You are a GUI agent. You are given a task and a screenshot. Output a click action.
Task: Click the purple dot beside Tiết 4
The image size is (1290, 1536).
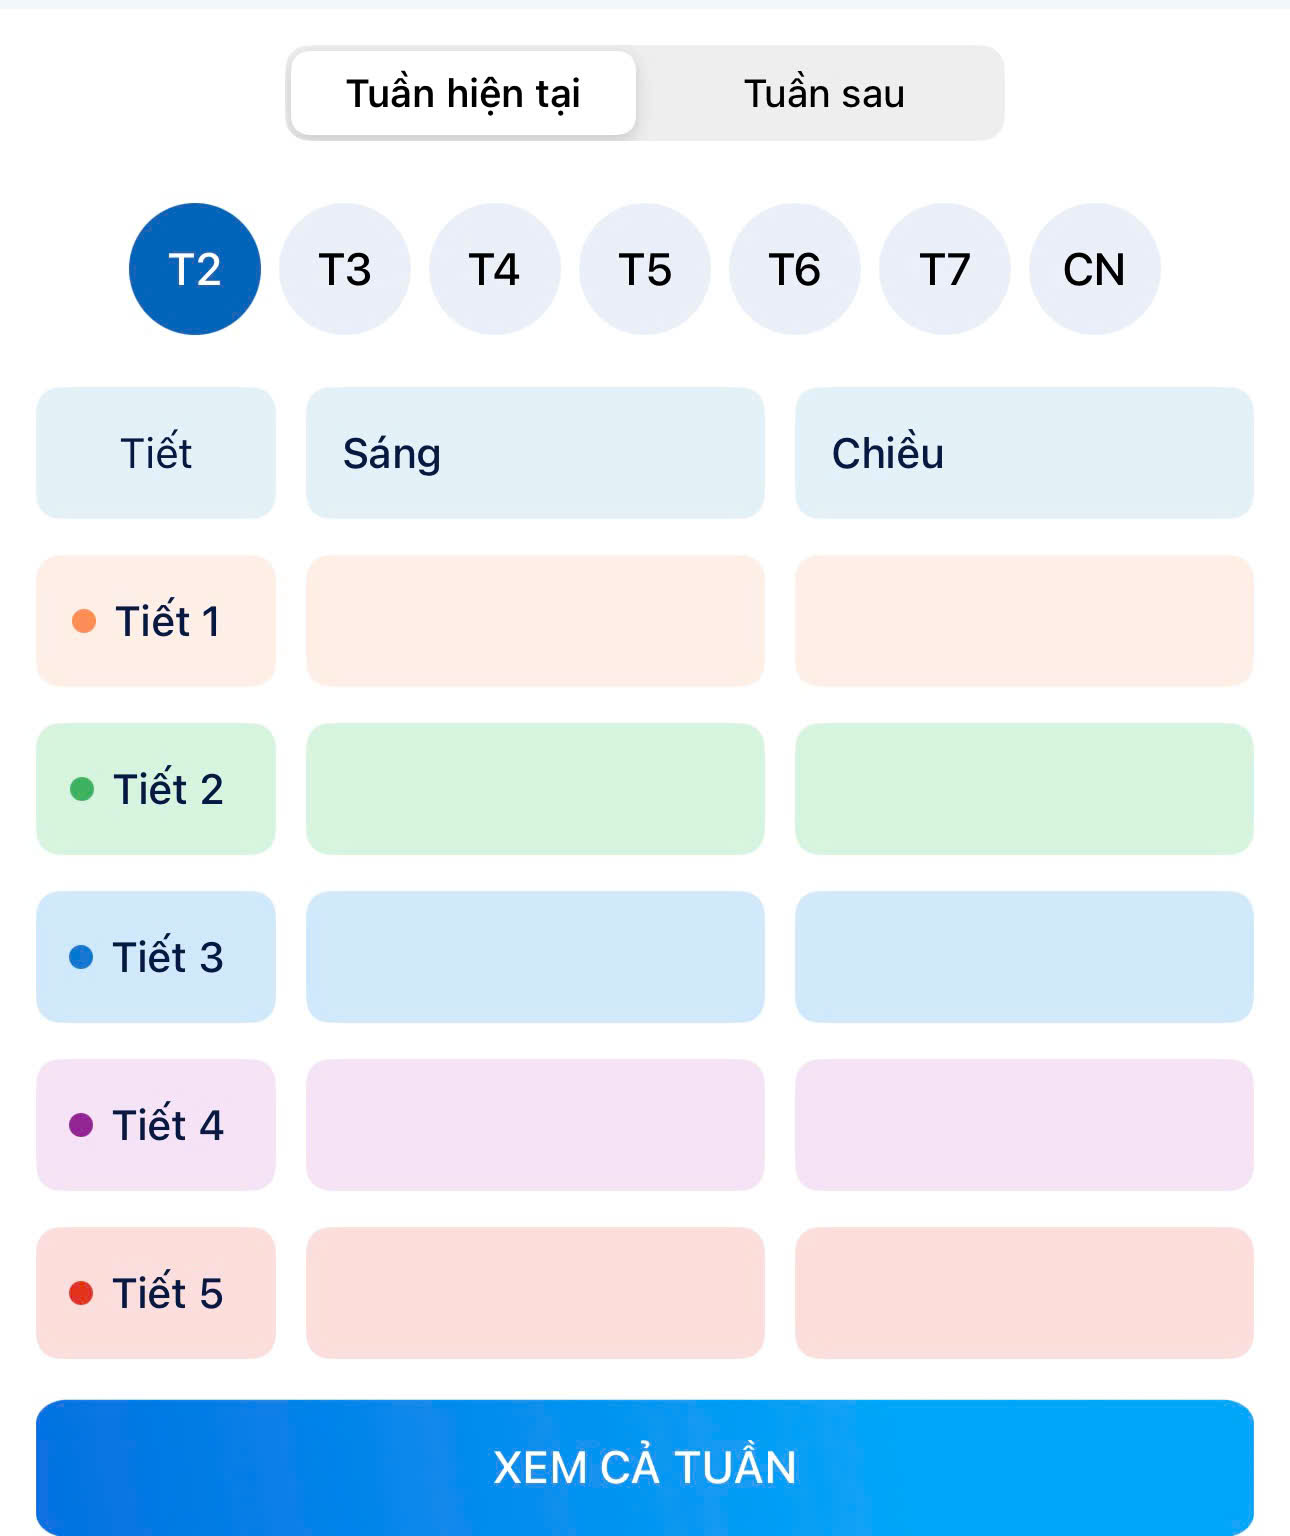coord(81,1125)
